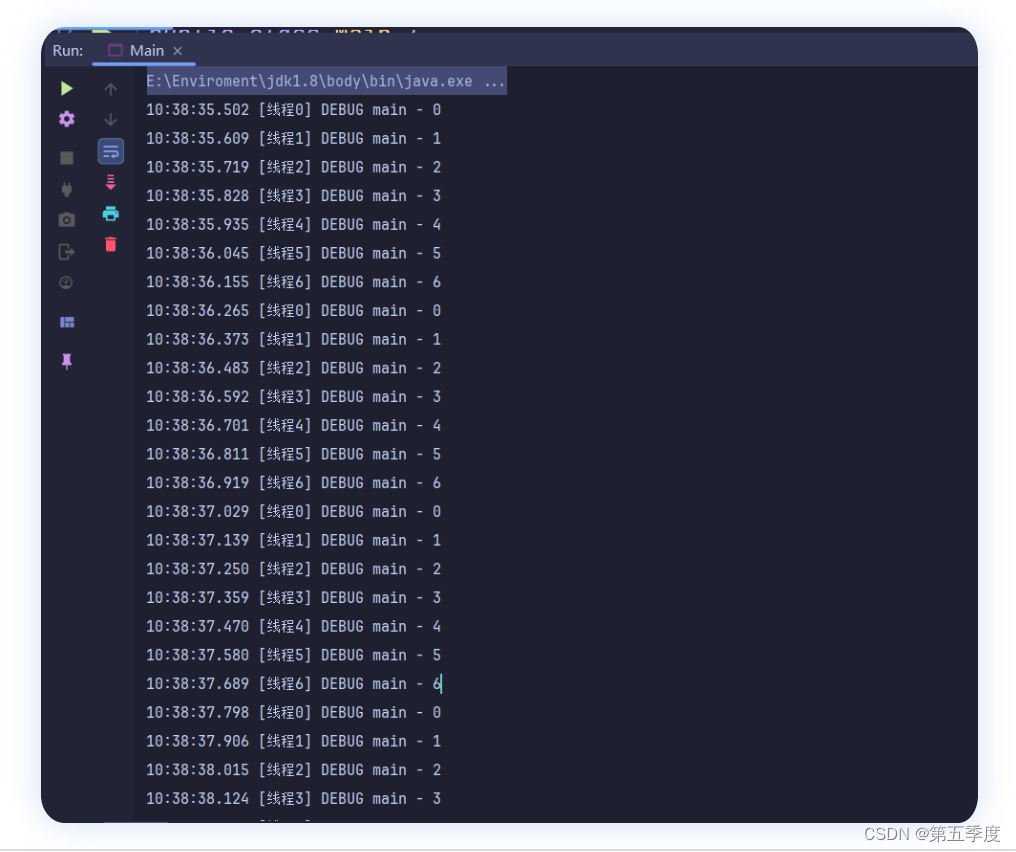Viewport: 1016px width, 852px height.
Task: Select log line timestamped 10:38:36.265
Action: point(294,311)
